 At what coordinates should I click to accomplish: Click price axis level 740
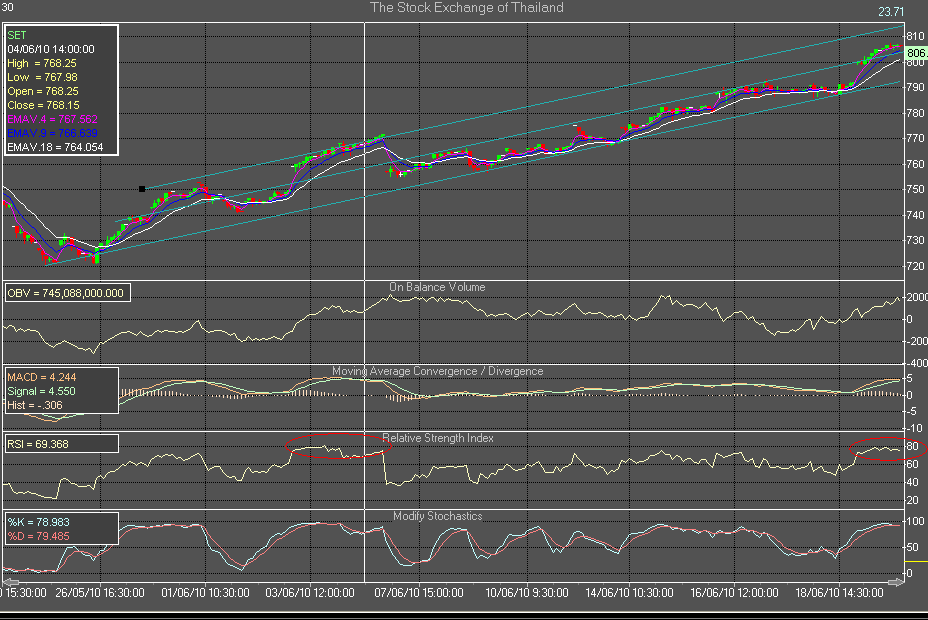(x=915, y=215)
